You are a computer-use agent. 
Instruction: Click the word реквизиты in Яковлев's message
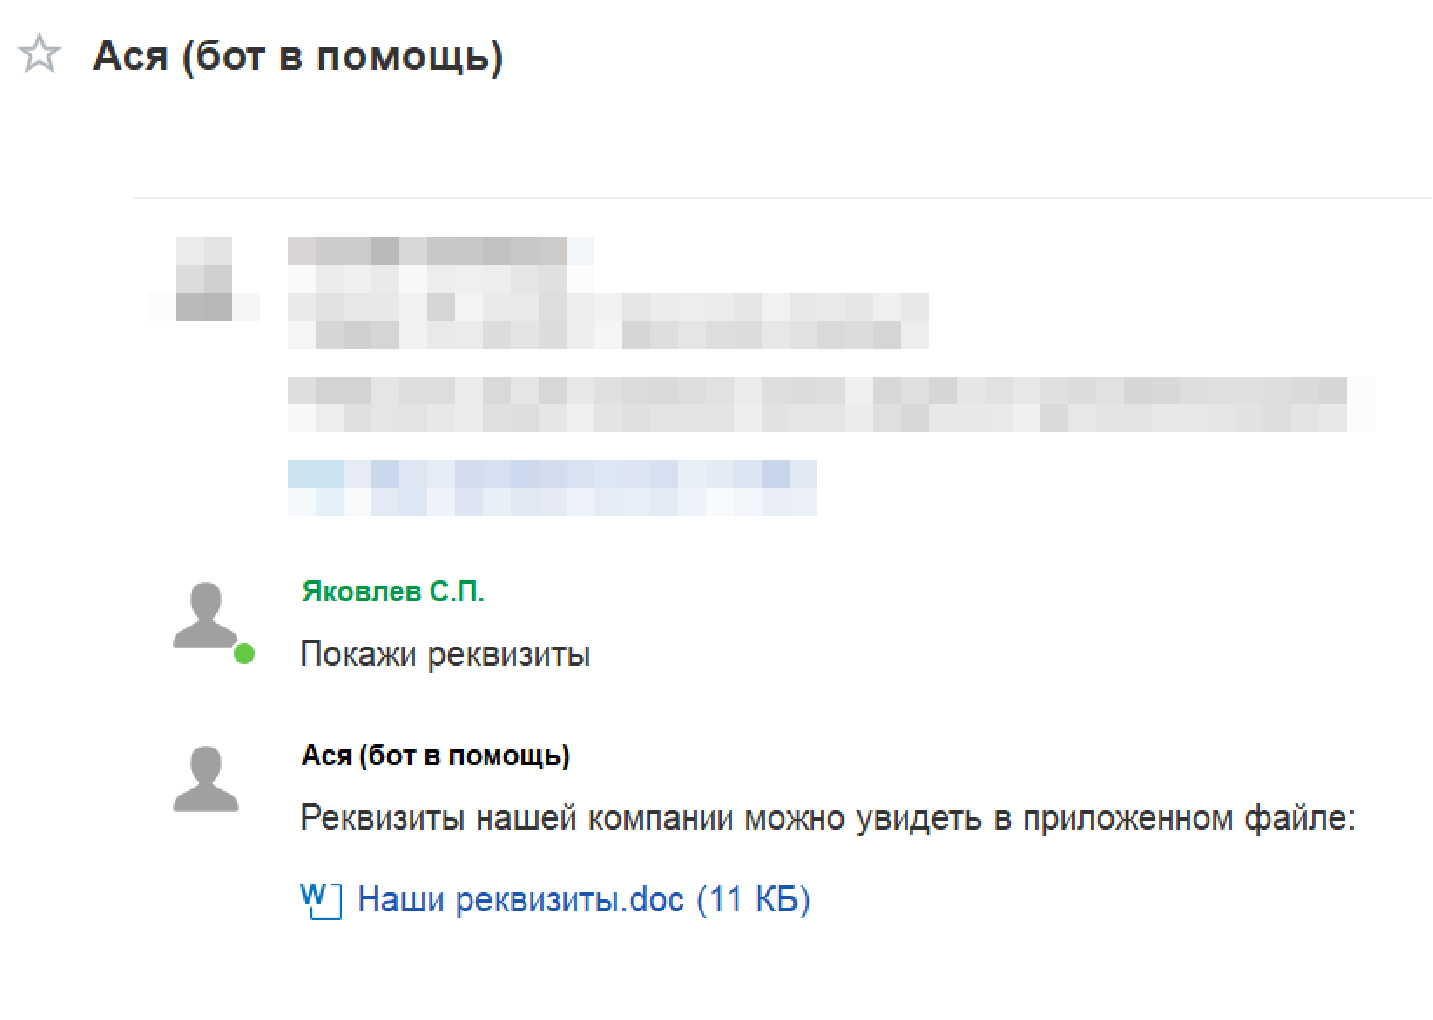[509, 656]
